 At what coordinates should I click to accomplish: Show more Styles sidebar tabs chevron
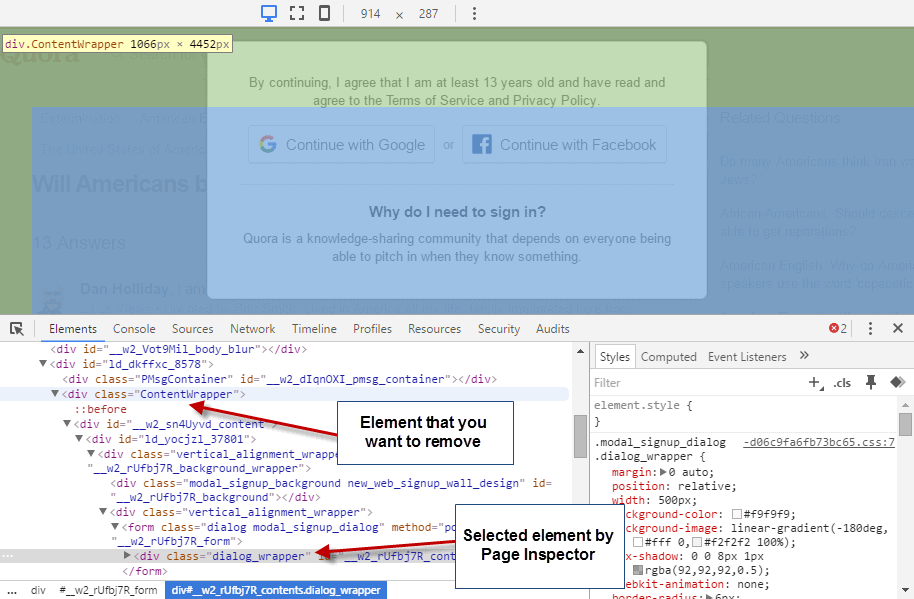point(804,355)
